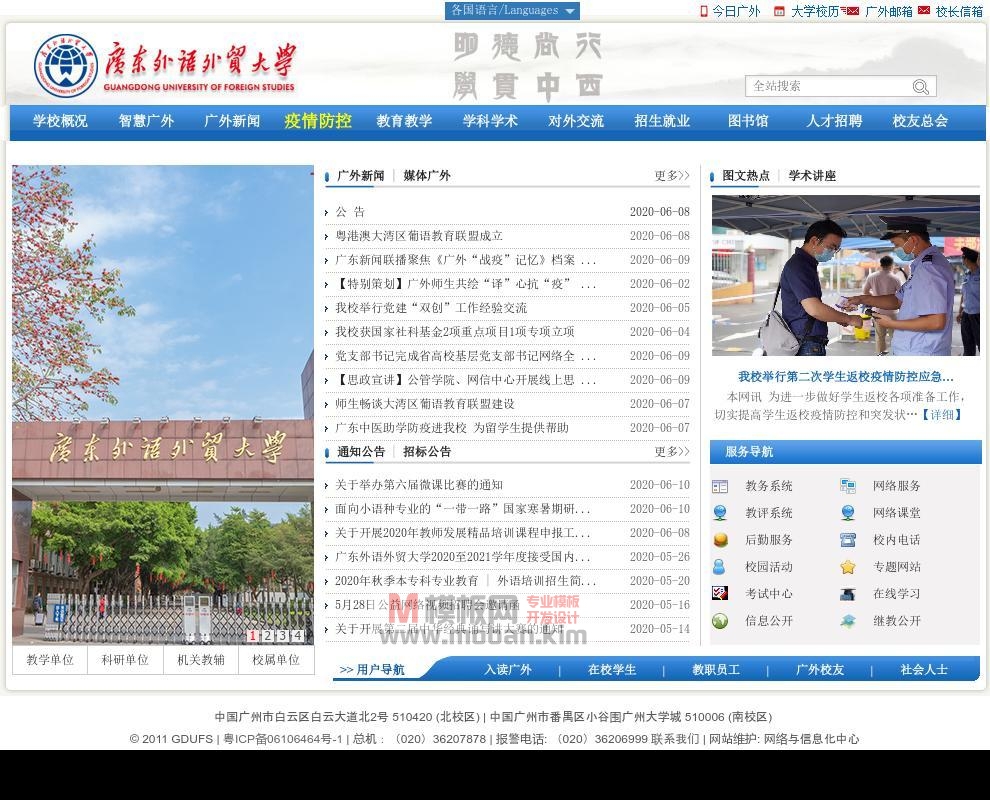This screenshot has height=800, width=990.
Task: Click 更多>> beside 通知公告
Action: pyautogui.click(x=672, y=451)
